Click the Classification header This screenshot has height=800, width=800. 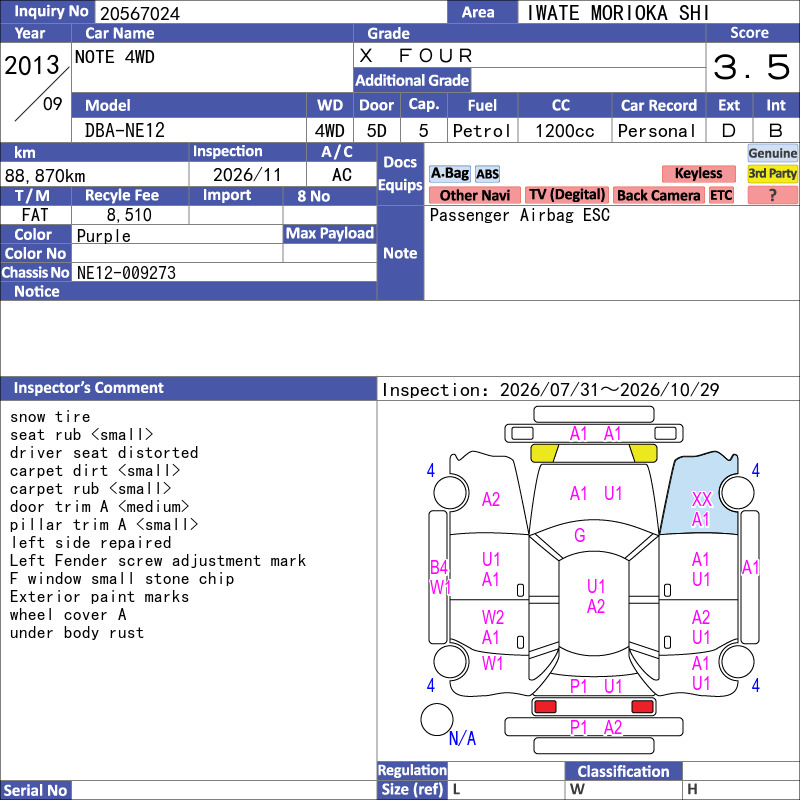[623, 771]
